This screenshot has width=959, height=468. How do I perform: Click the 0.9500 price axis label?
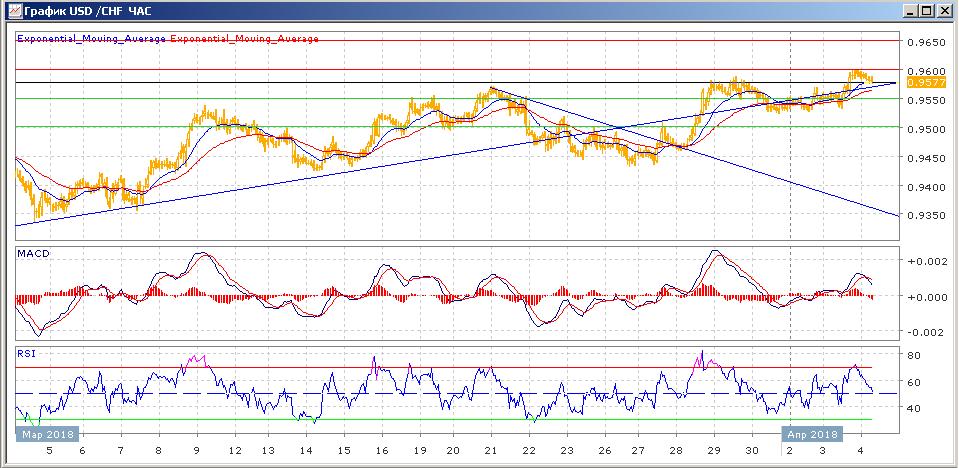click(x=925, y=129)
